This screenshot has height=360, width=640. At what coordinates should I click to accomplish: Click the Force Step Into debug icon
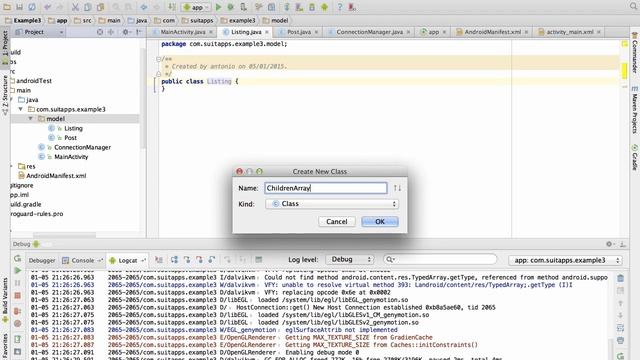pos(199,260)
